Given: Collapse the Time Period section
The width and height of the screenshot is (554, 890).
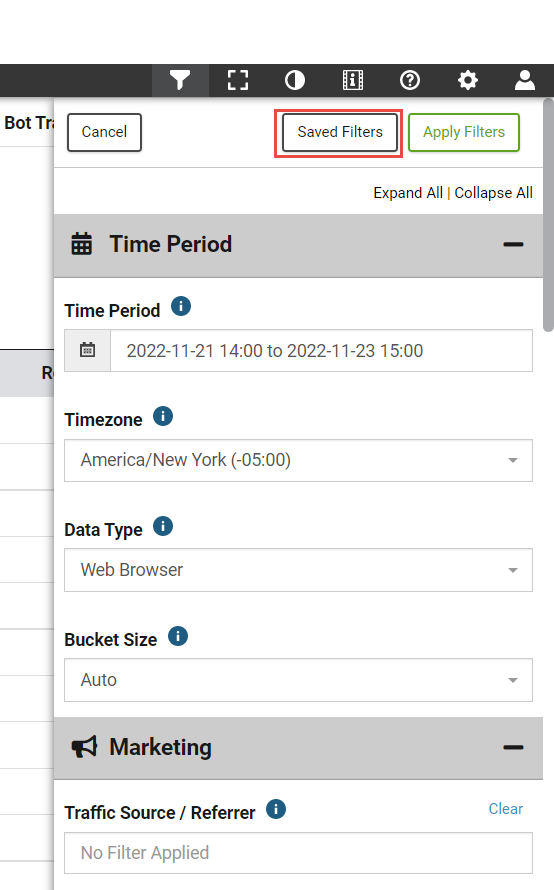Looking at the screenshot, I should tap(513, 245).
